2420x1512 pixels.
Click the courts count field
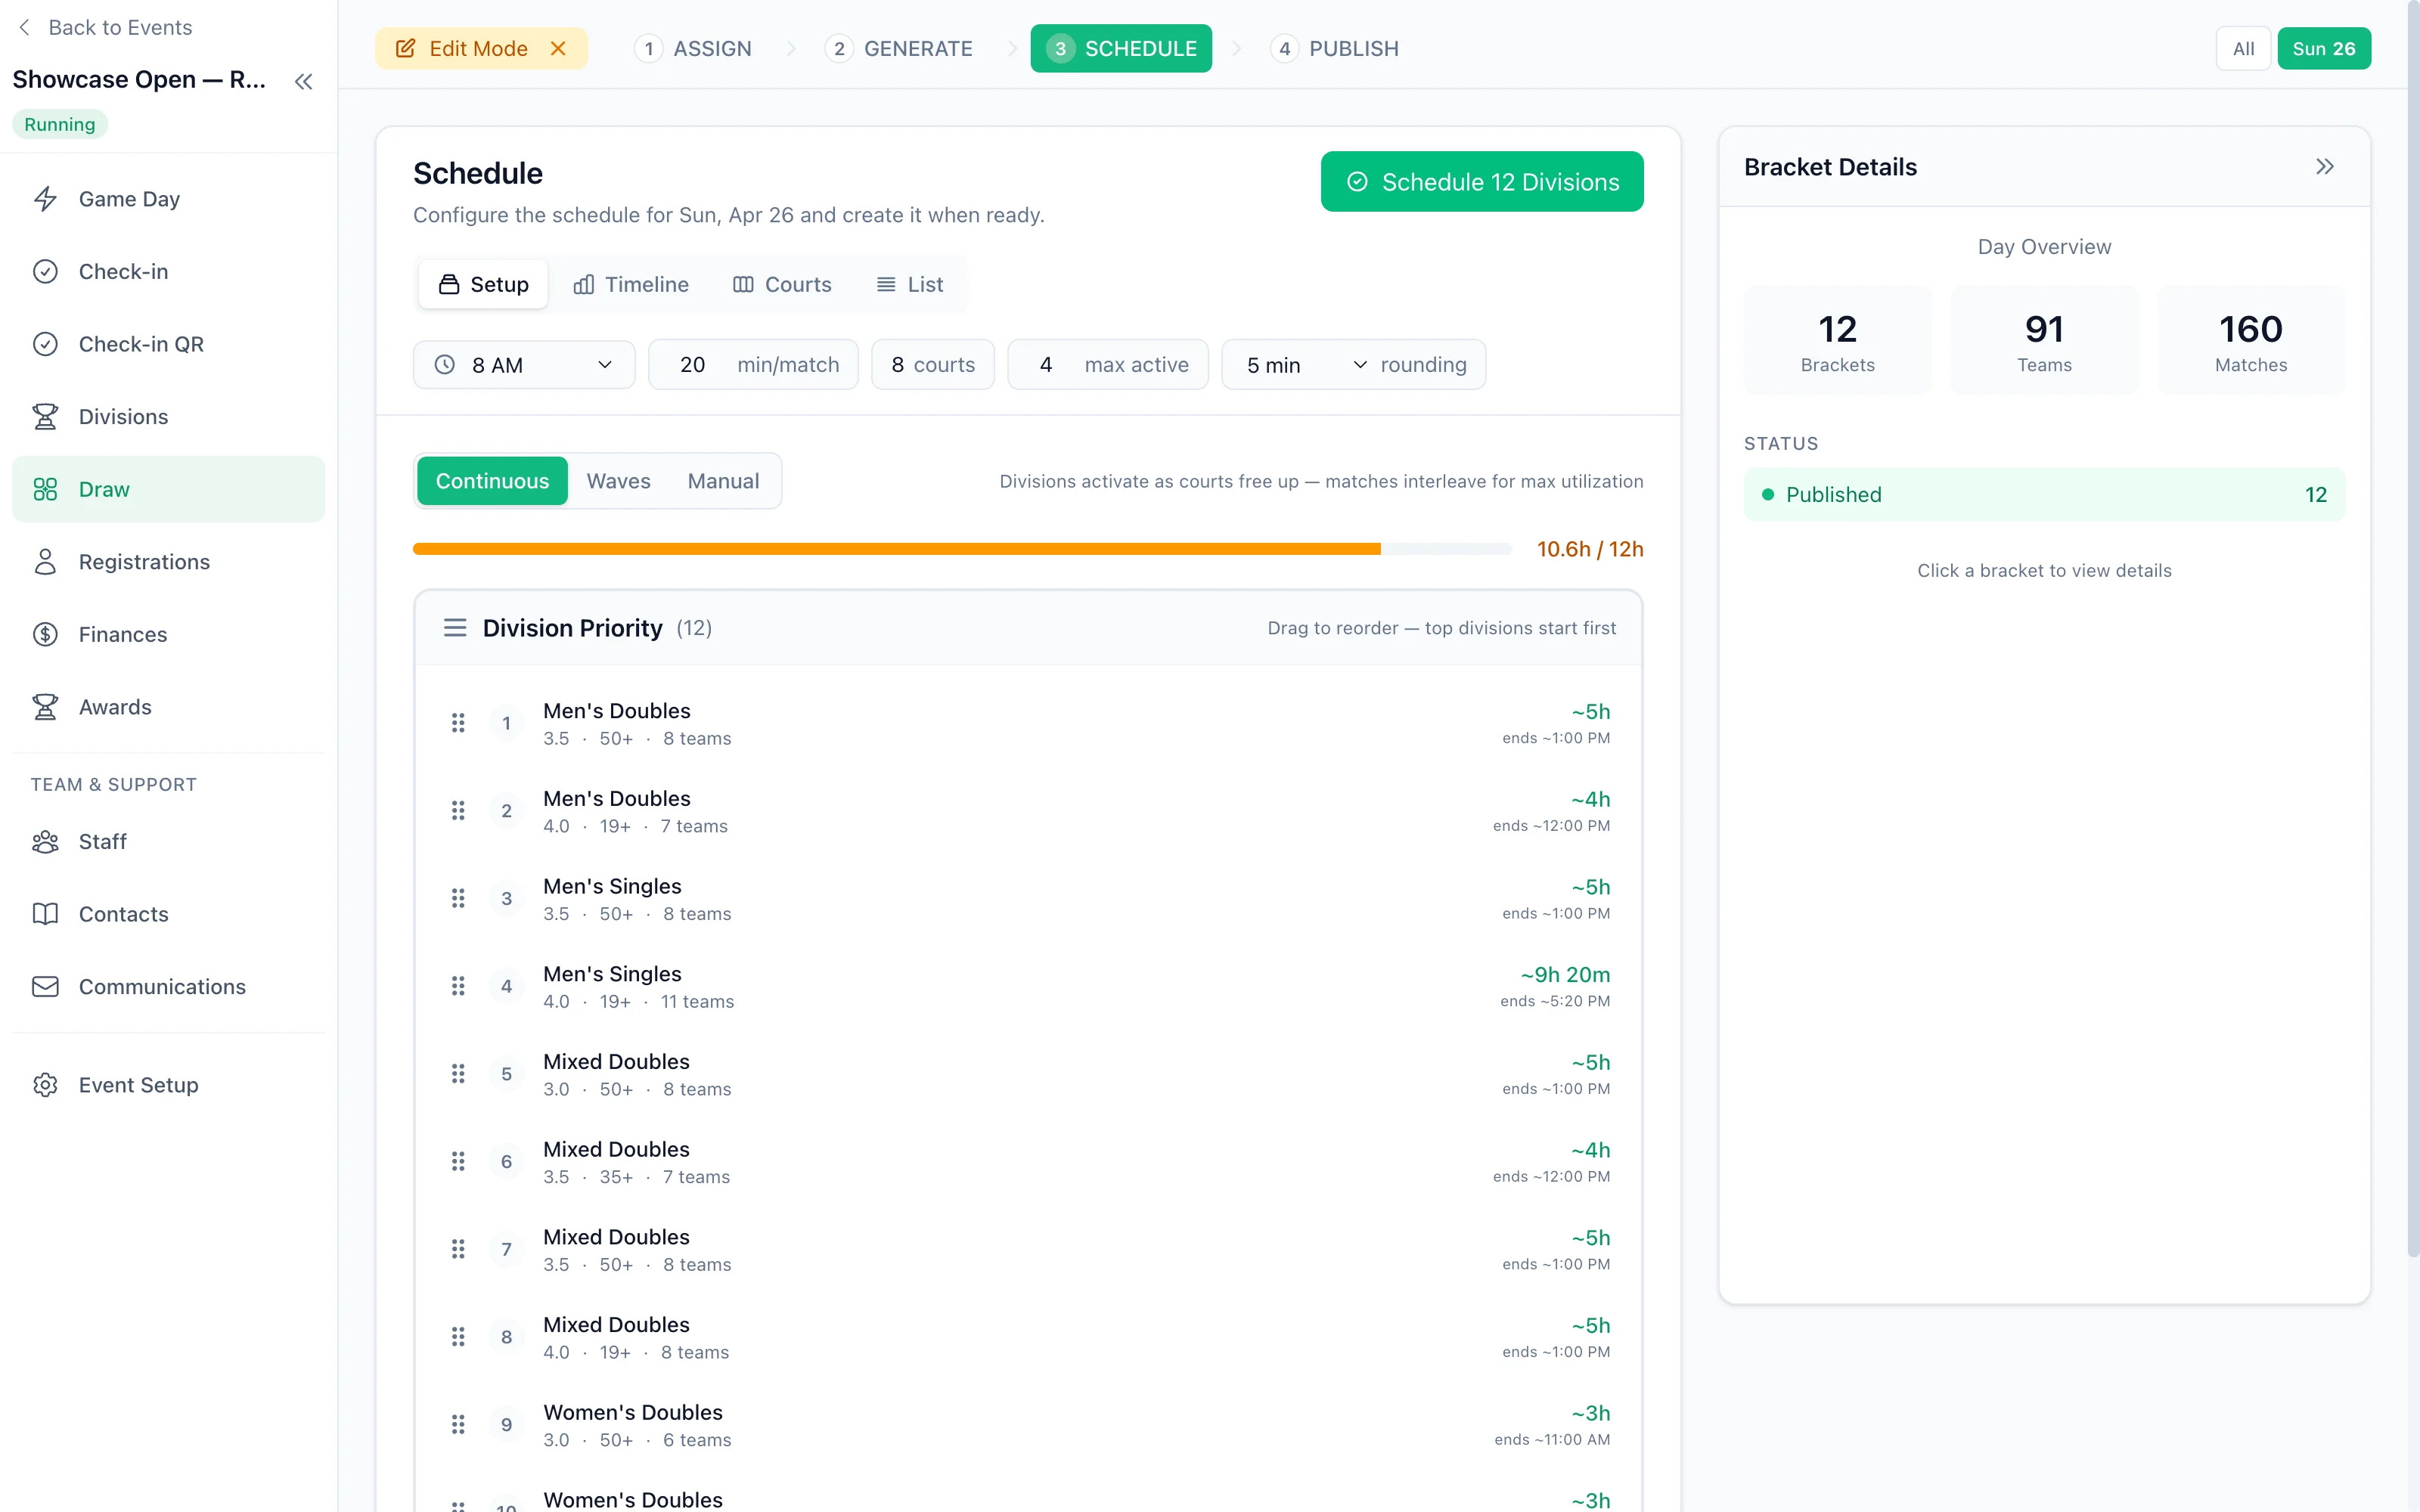933,365
